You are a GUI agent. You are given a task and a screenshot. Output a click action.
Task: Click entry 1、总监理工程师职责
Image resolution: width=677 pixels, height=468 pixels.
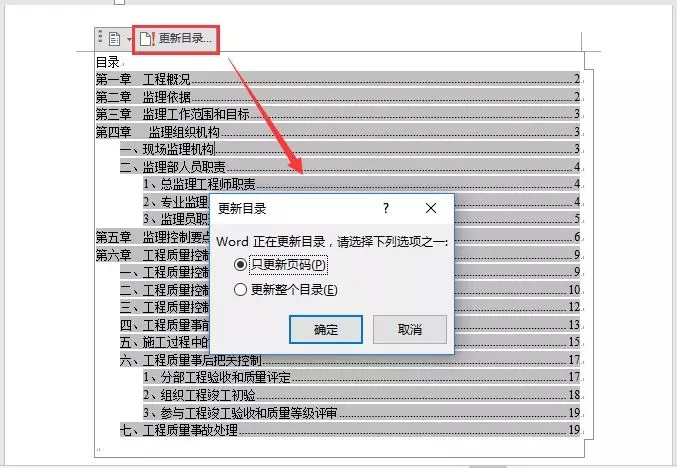coord(361,184)
